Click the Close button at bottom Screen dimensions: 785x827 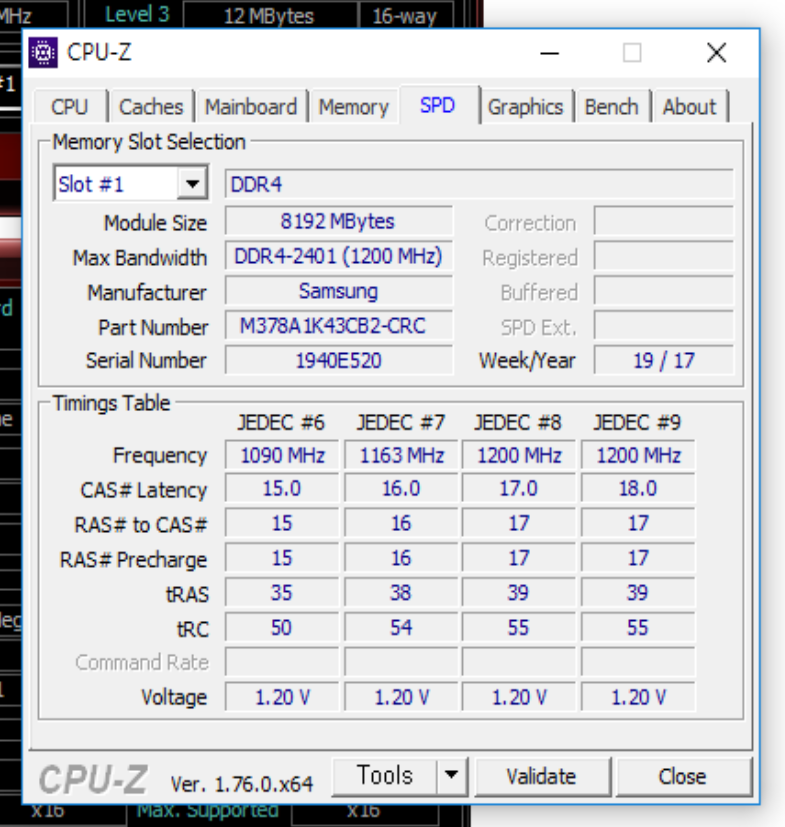(683, 776)
